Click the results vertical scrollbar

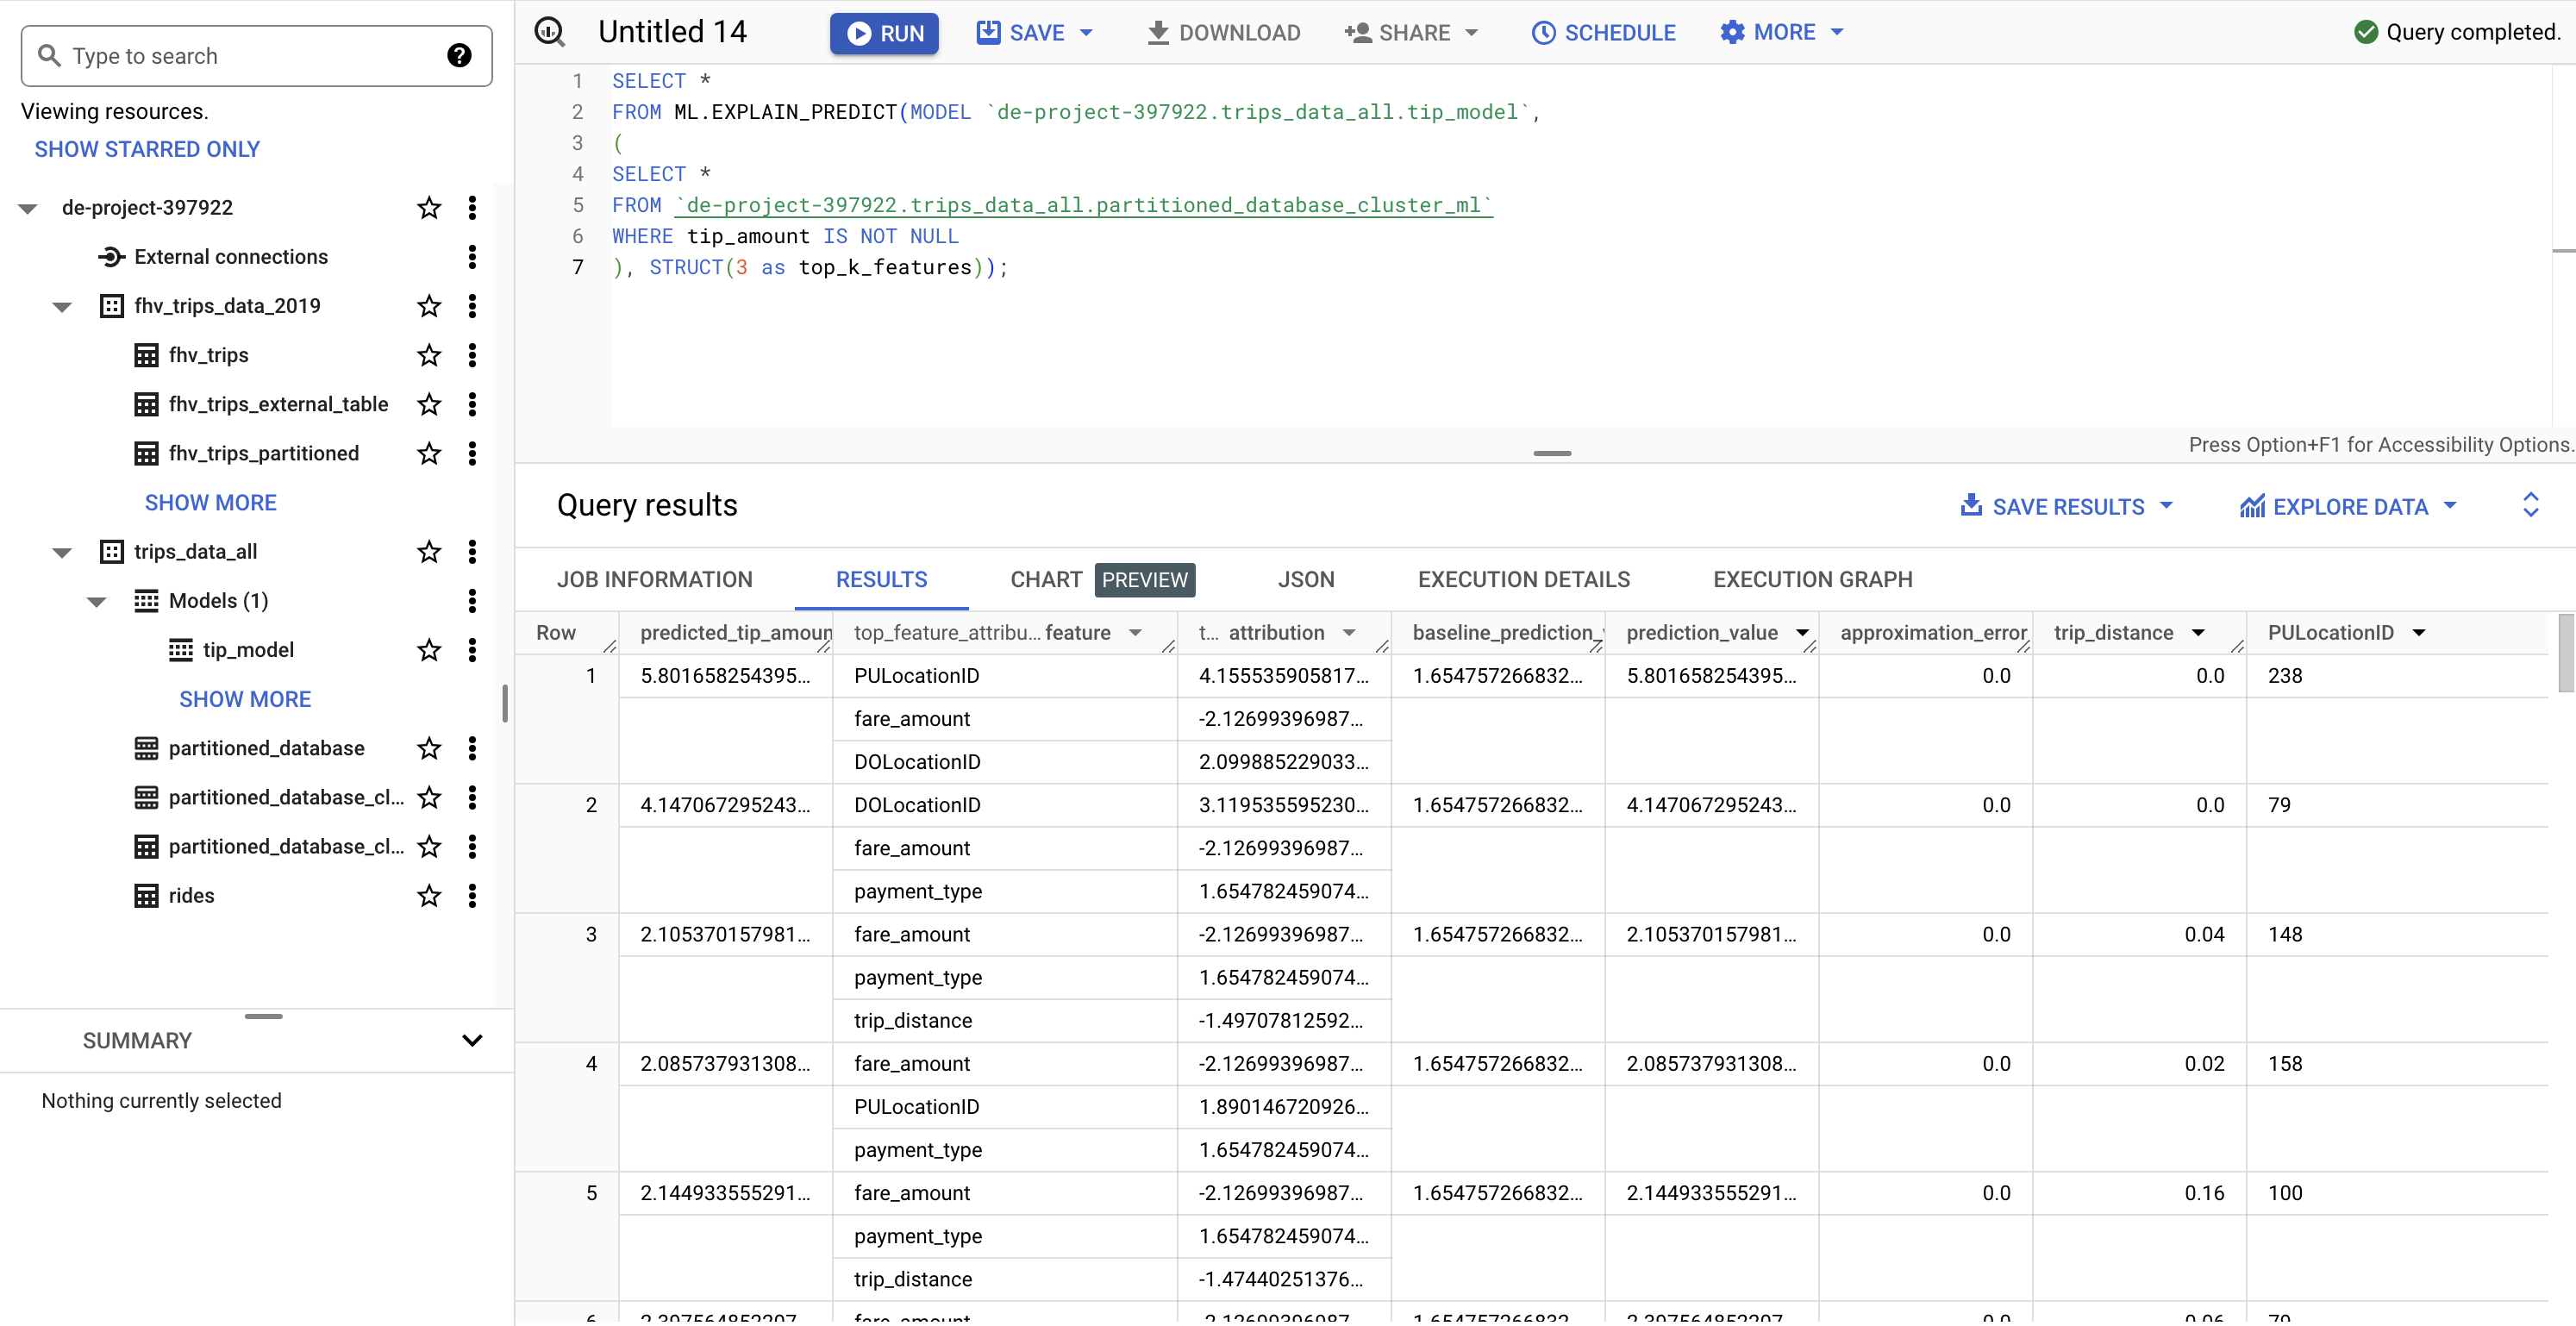click(x=2566, y=654)
